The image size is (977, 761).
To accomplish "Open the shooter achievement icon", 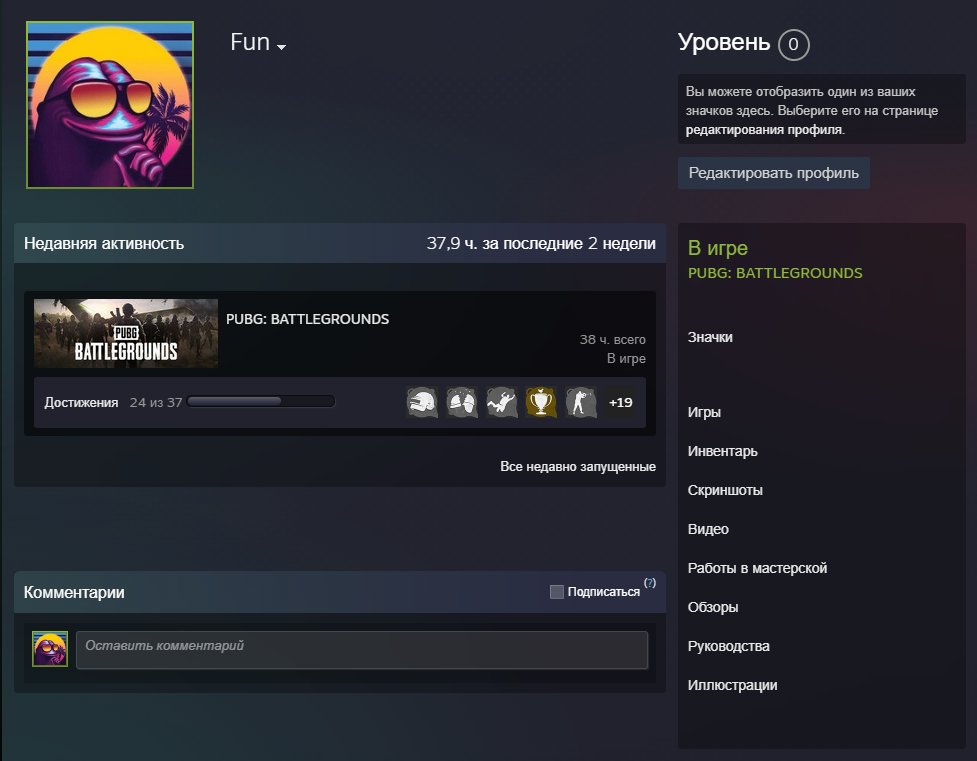I will pyautogui.click(x=581, y=402).
